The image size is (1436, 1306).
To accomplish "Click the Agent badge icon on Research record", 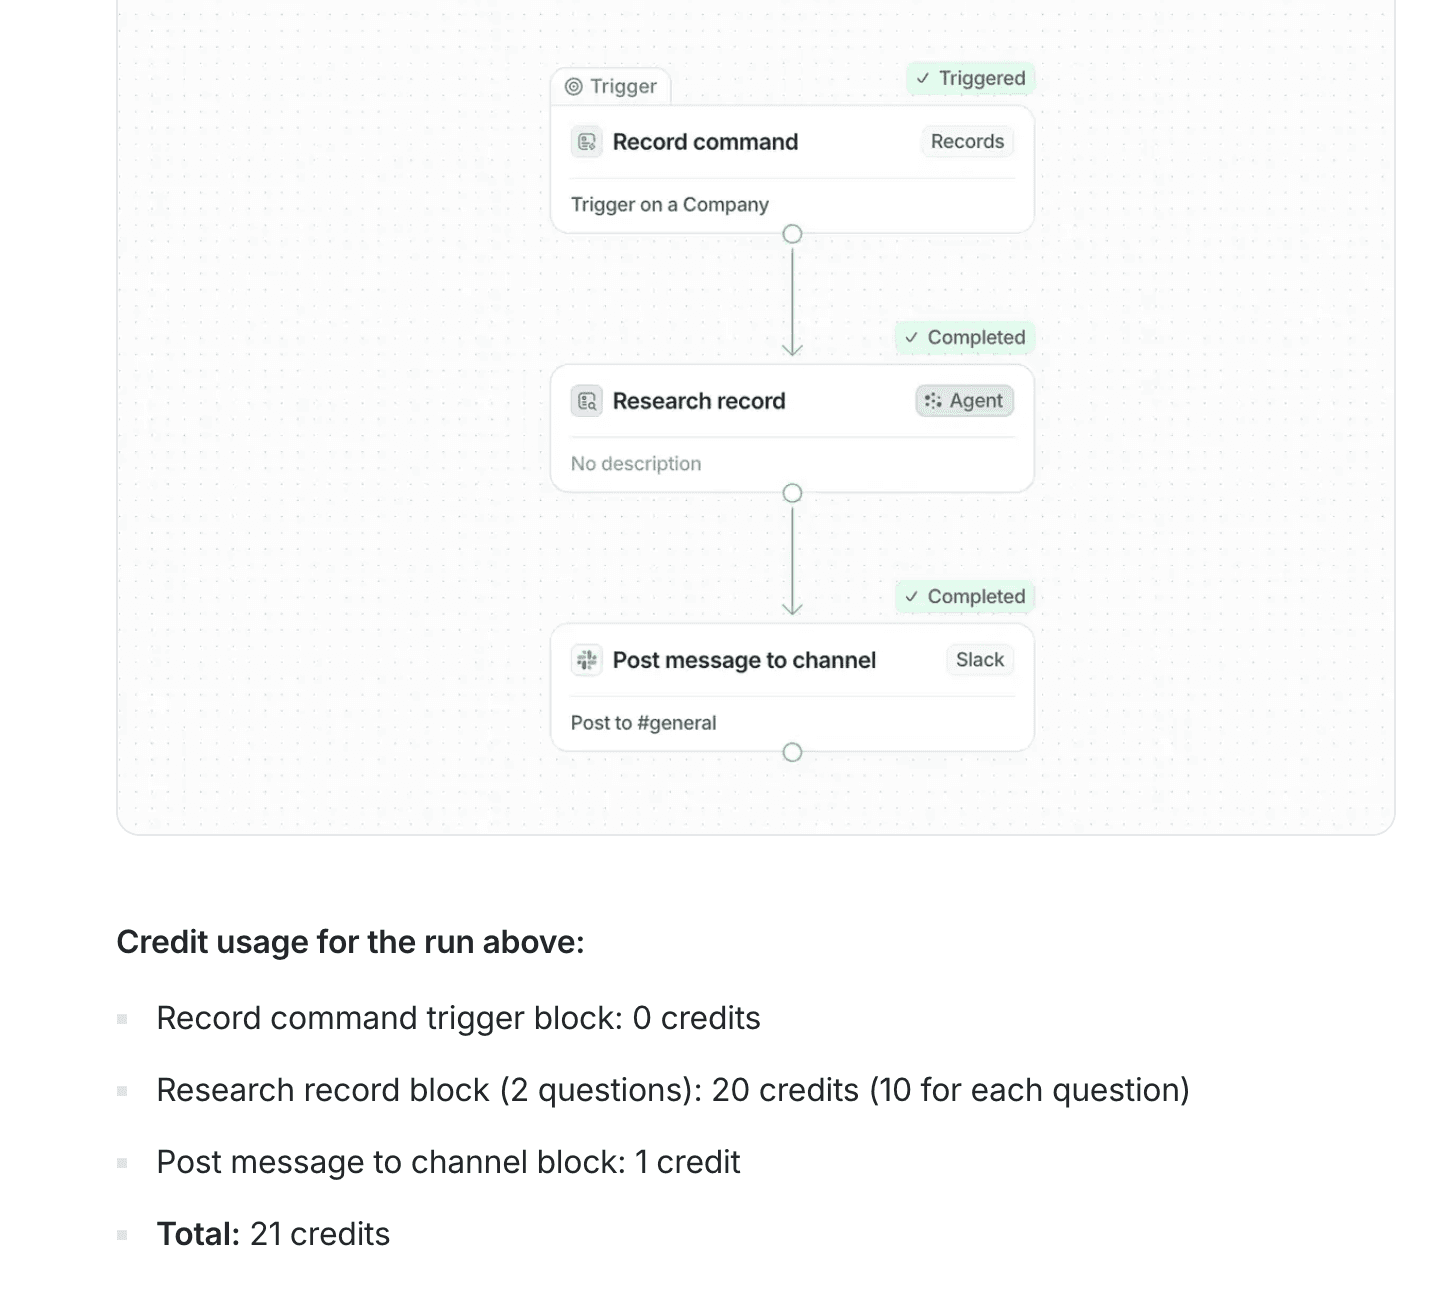I will (934, 401).
